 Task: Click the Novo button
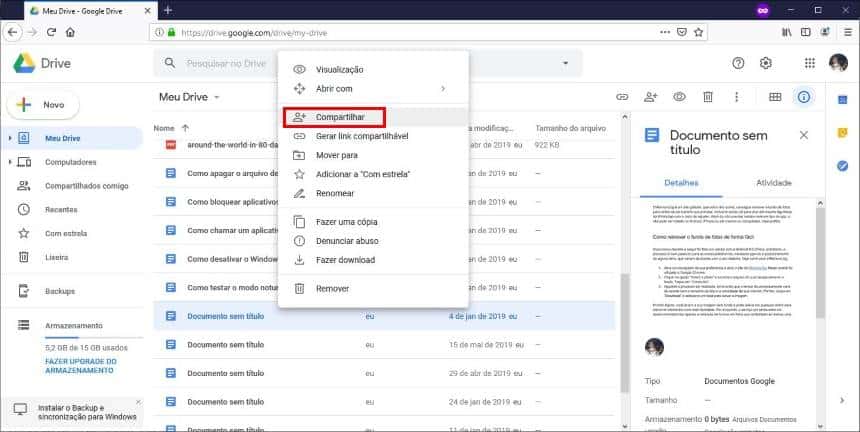pos(43,105)
